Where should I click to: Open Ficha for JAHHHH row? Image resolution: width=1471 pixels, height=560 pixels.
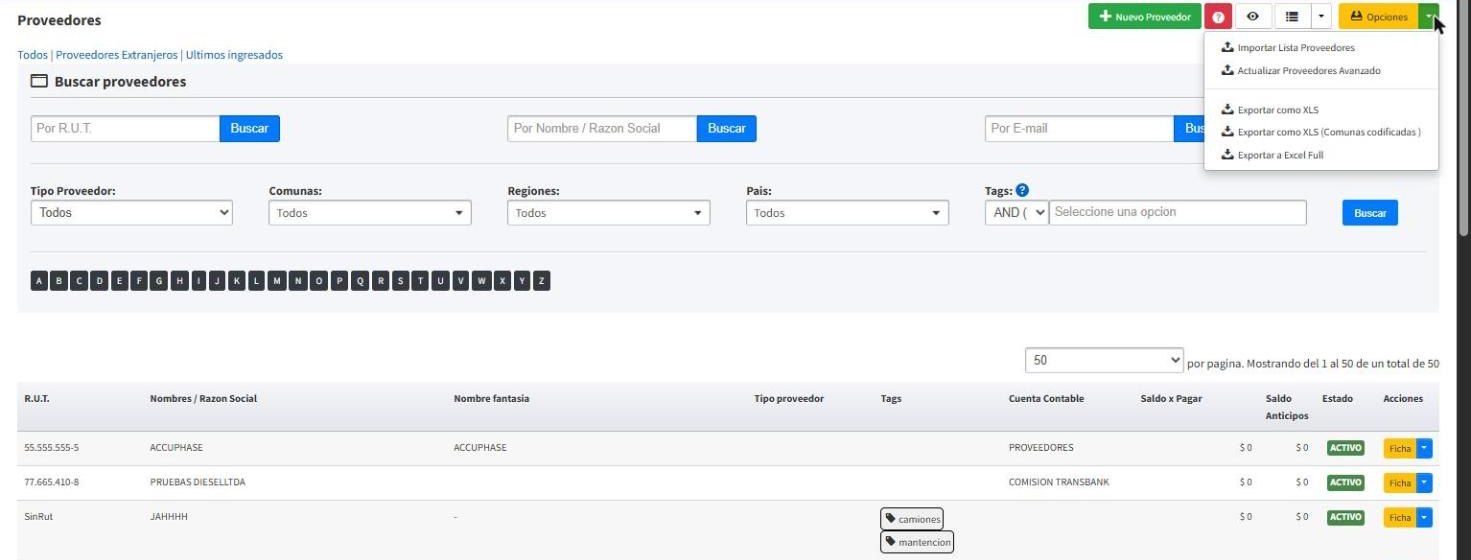pos(1400,518)
